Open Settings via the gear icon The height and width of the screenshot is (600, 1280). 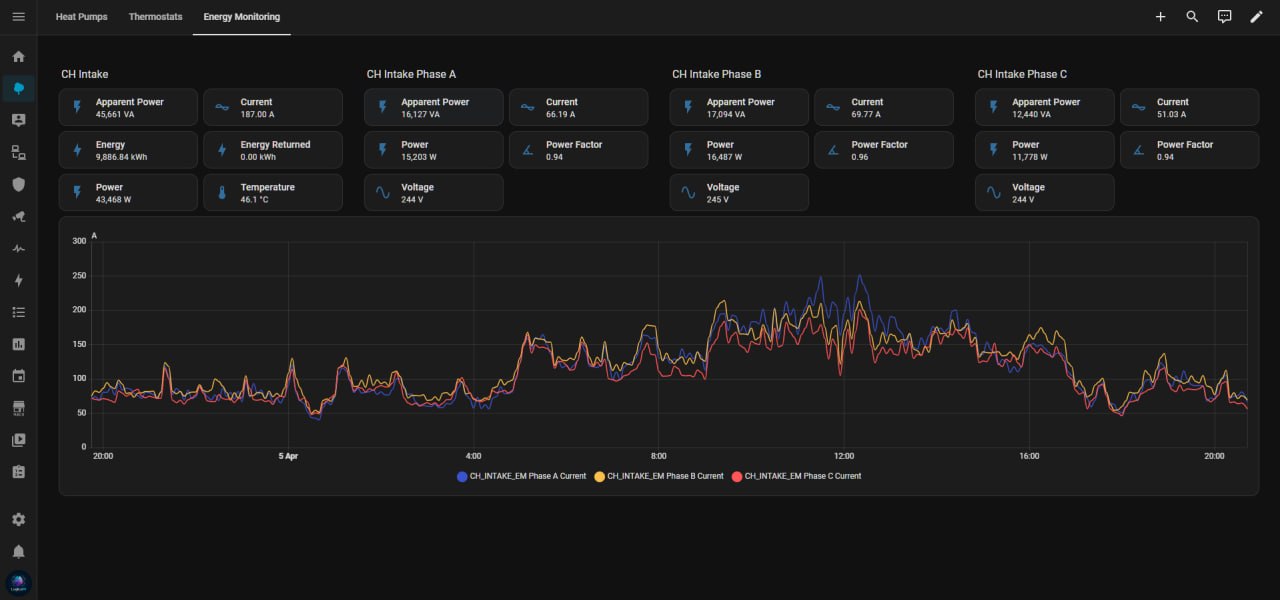[18, 519]
